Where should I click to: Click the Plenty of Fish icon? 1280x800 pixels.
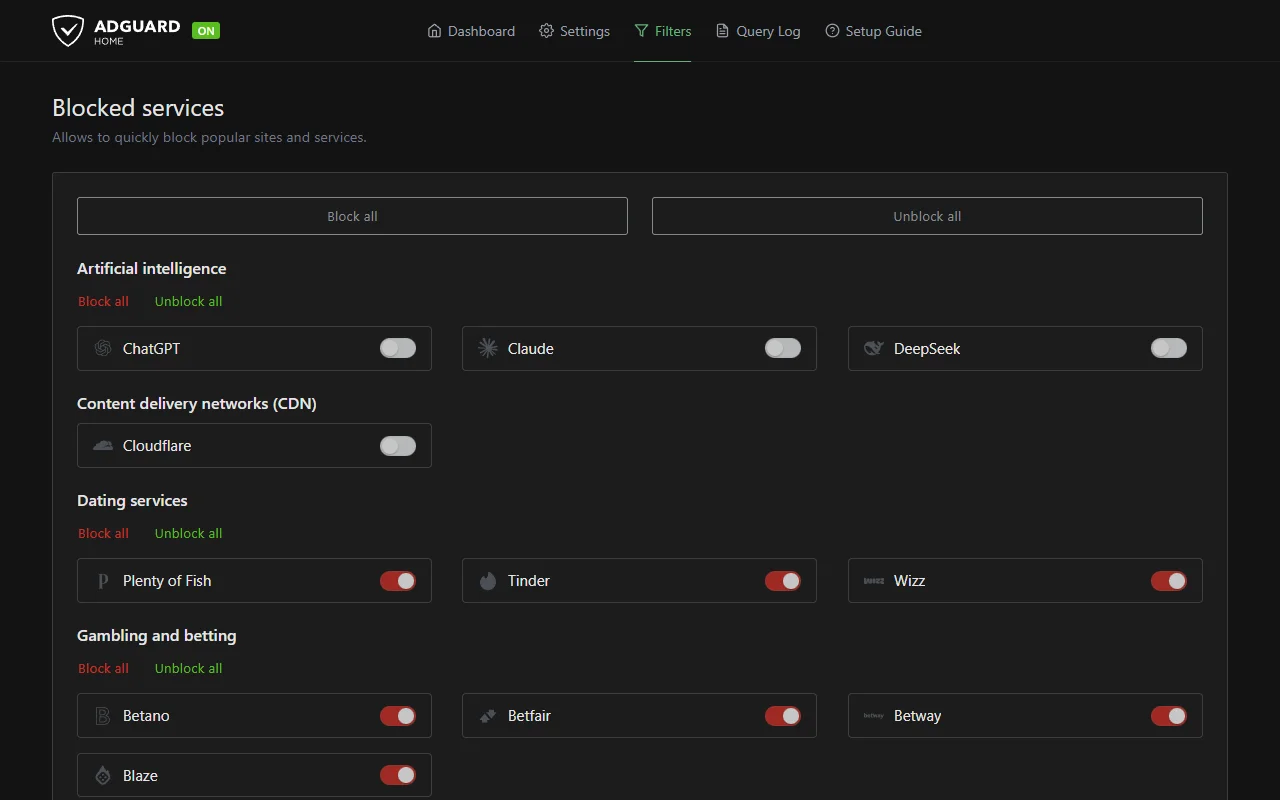101,580
